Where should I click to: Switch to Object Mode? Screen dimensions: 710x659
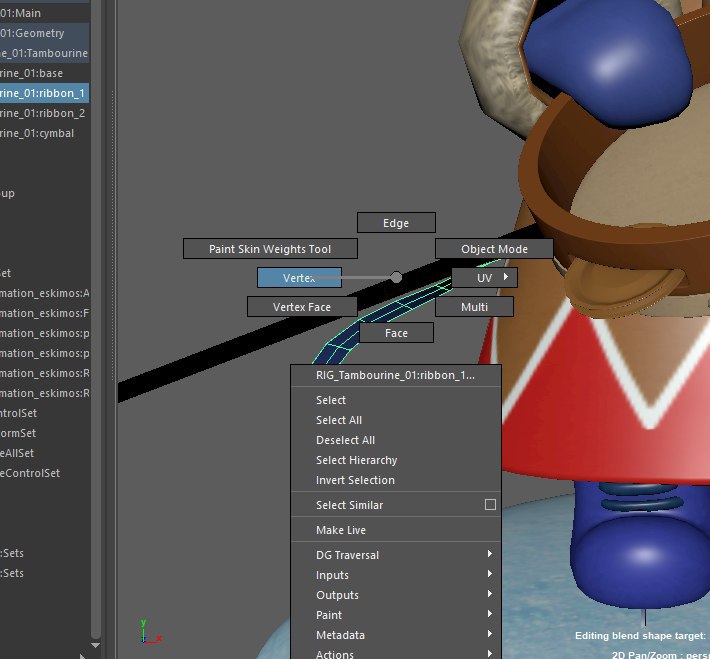point(494,249)
